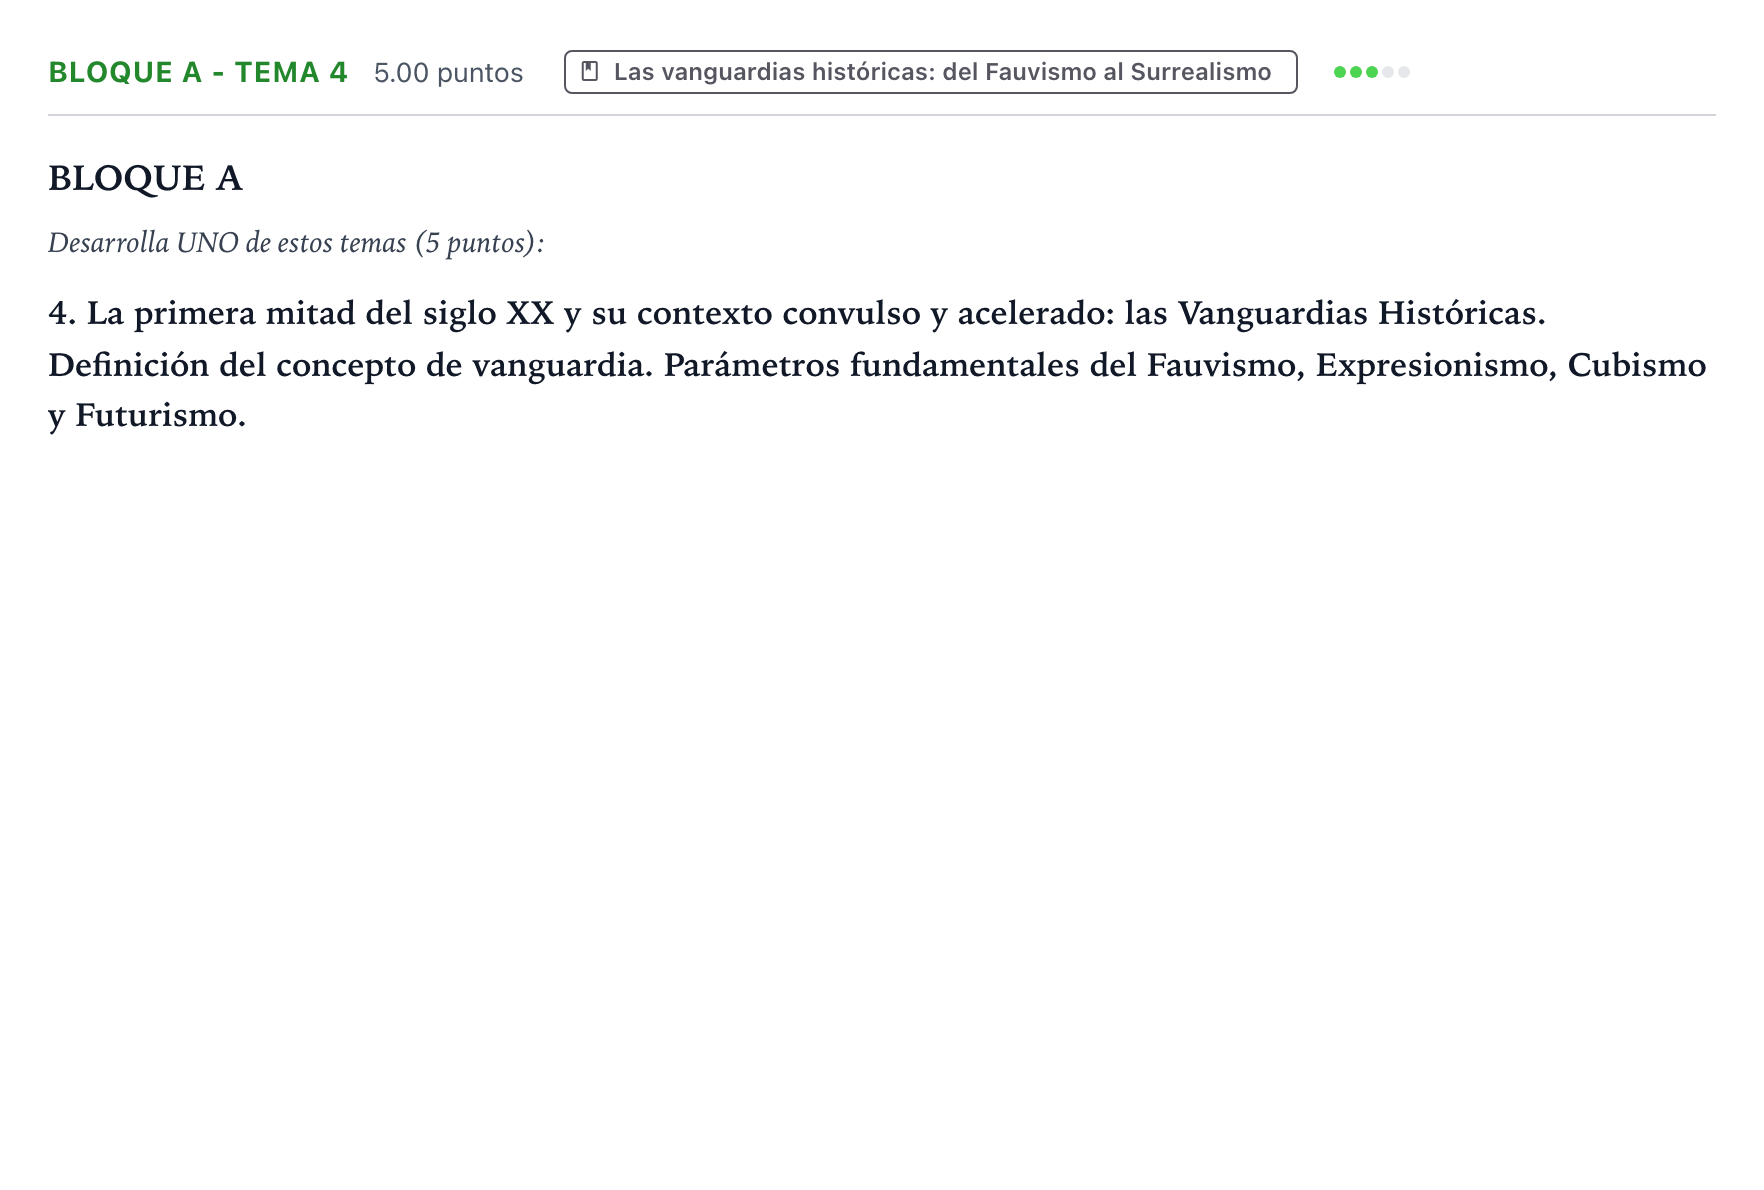The width and height of the screenshot is (1764, 1190).
Task: Select the 'BLOQUE A - TEMA 4' header label
Action: click(198, 72)
